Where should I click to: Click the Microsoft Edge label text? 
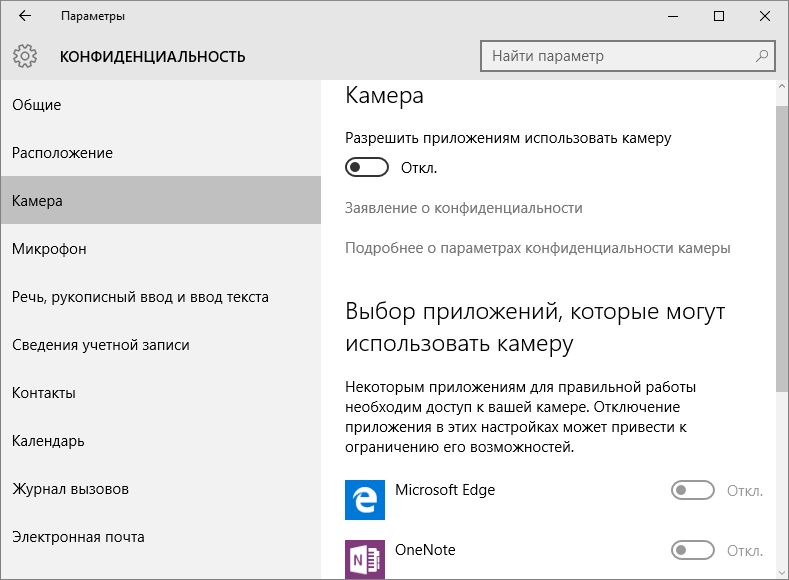tap(445, 490)
